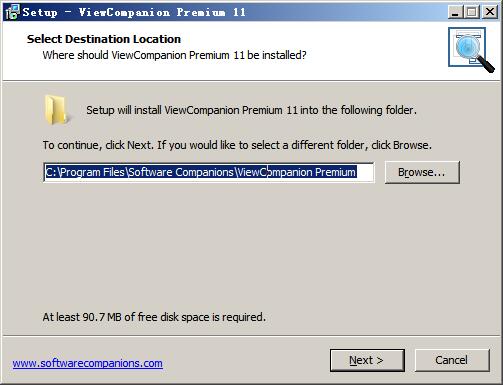Screen dimensions: 503x385
Task: Visit the www.softwarecompanions.com link
Action: coord(88,363)
